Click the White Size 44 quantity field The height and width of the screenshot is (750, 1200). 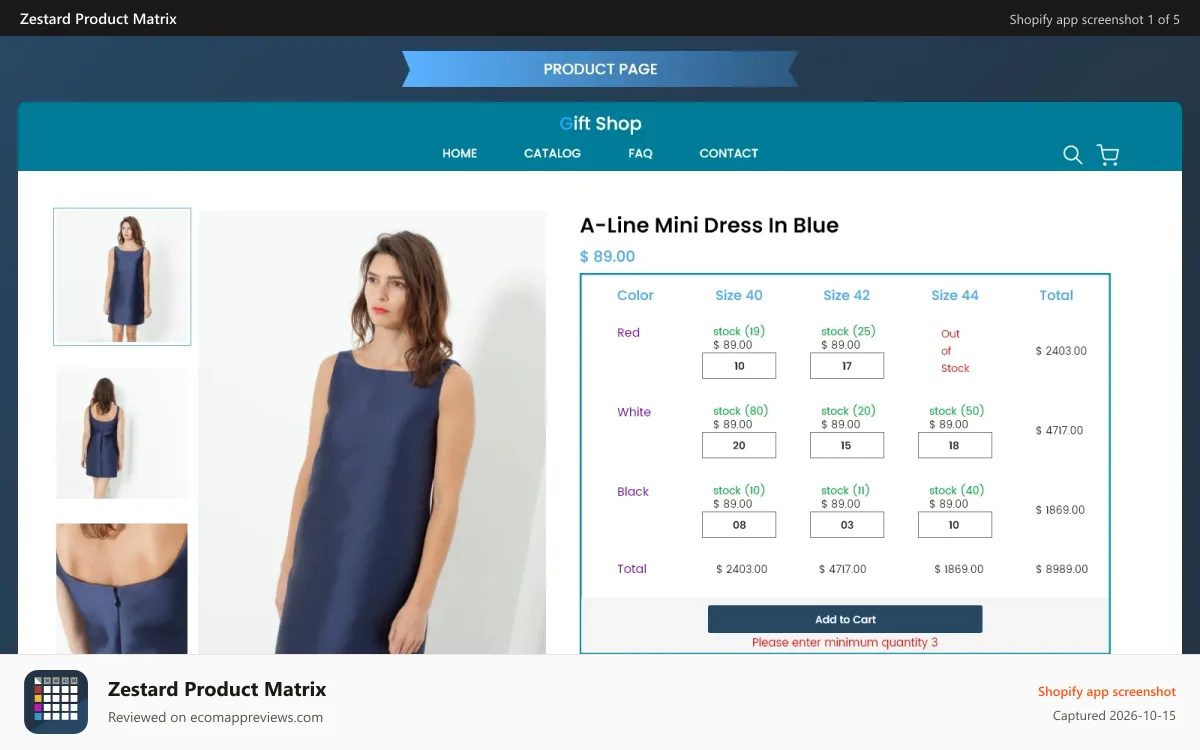point(955,445)
